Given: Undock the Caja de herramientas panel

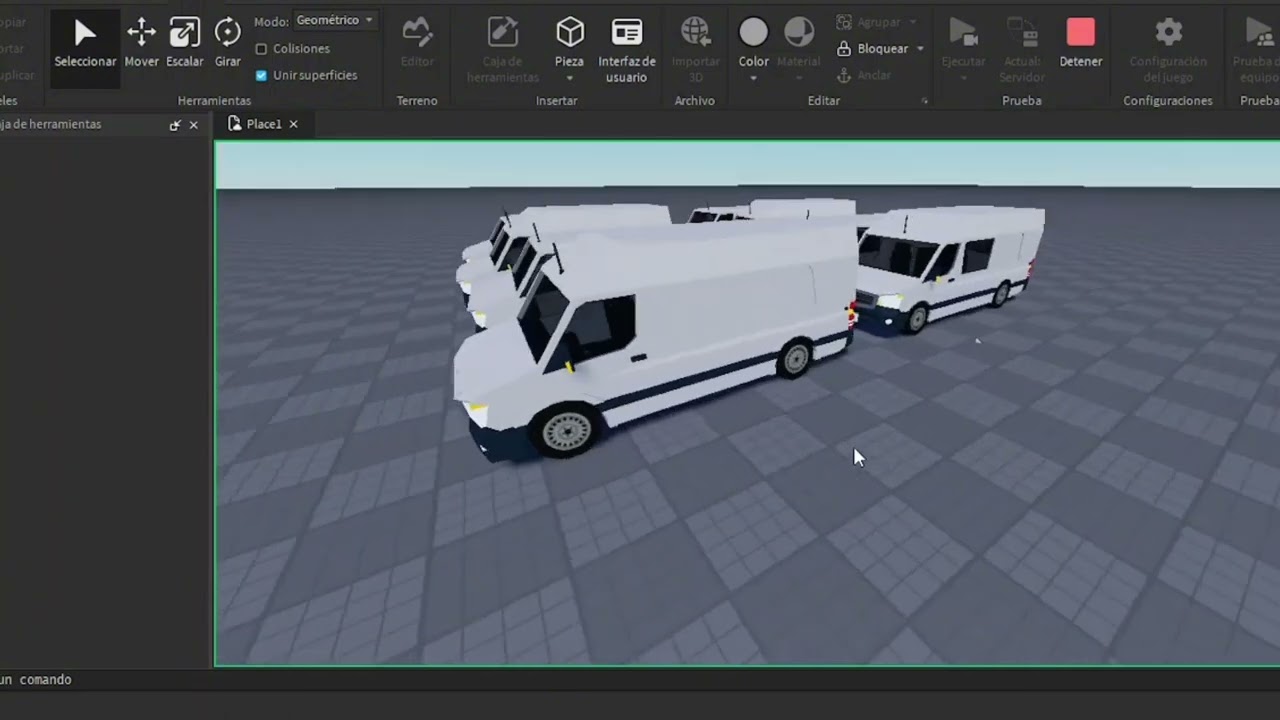Looking at the screenshot, I should (x=175, y=125).
